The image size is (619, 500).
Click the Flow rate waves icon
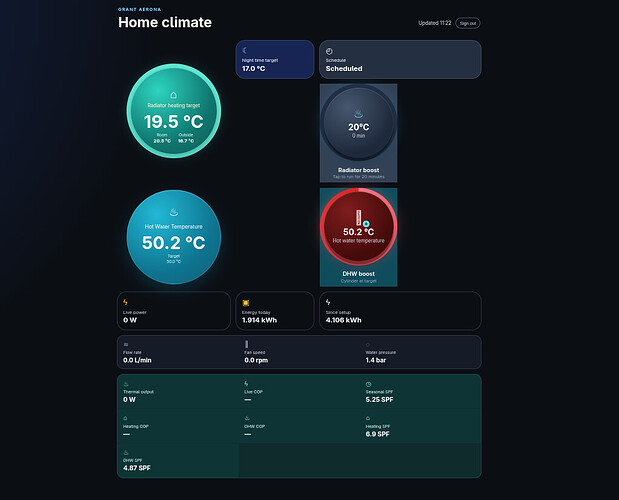[x=126, y=345]
